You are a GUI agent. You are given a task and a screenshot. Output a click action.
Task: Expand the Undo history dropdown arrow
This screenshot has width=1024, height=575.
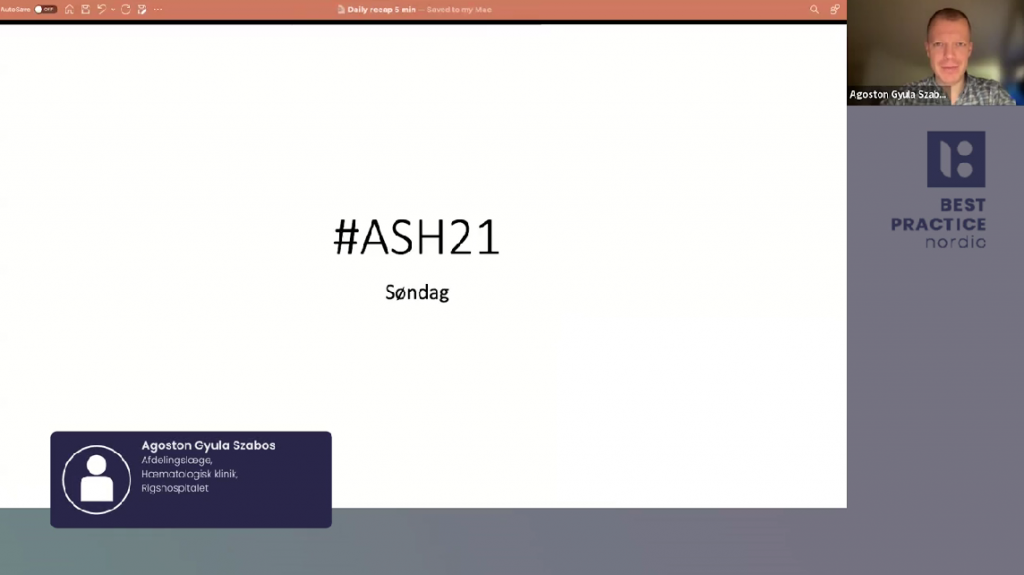coord(112,9)
